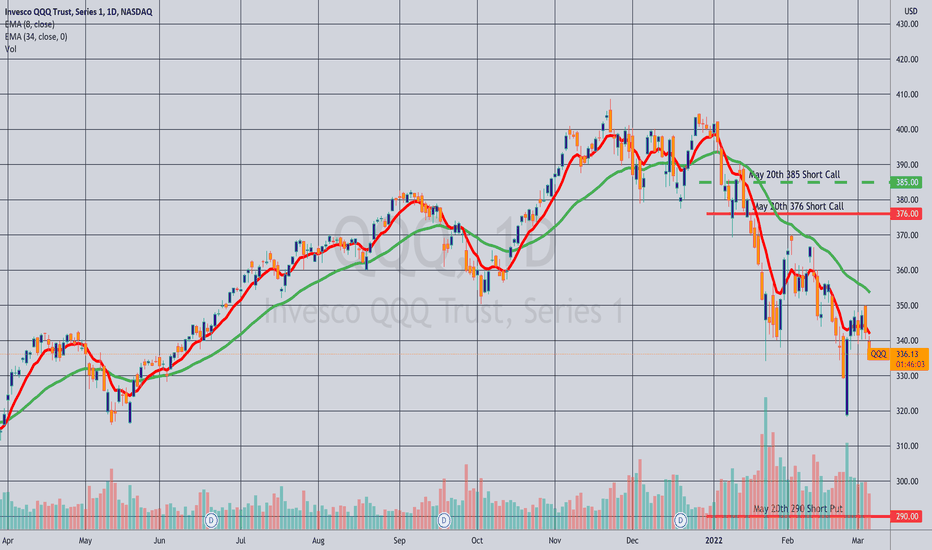
Task: Select the orange QQQ symbol label
Action: (878, 354)
